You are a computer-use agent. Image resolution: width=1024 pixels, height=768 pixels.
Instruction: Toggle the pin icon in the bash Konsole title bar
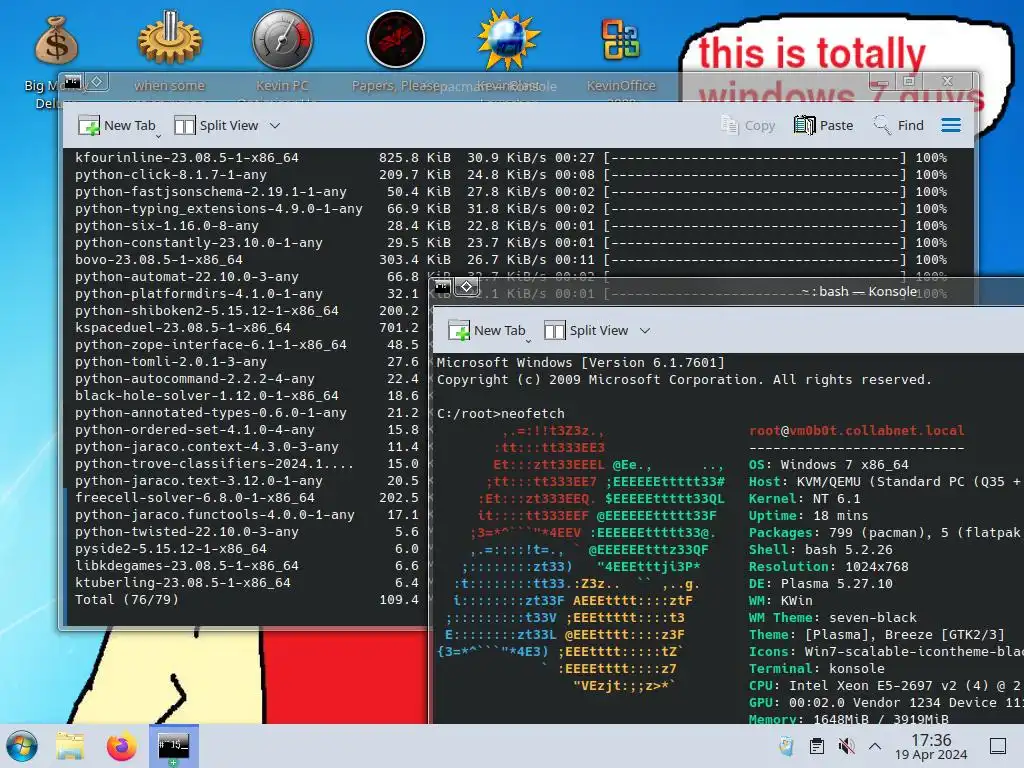tap(466, 287)
